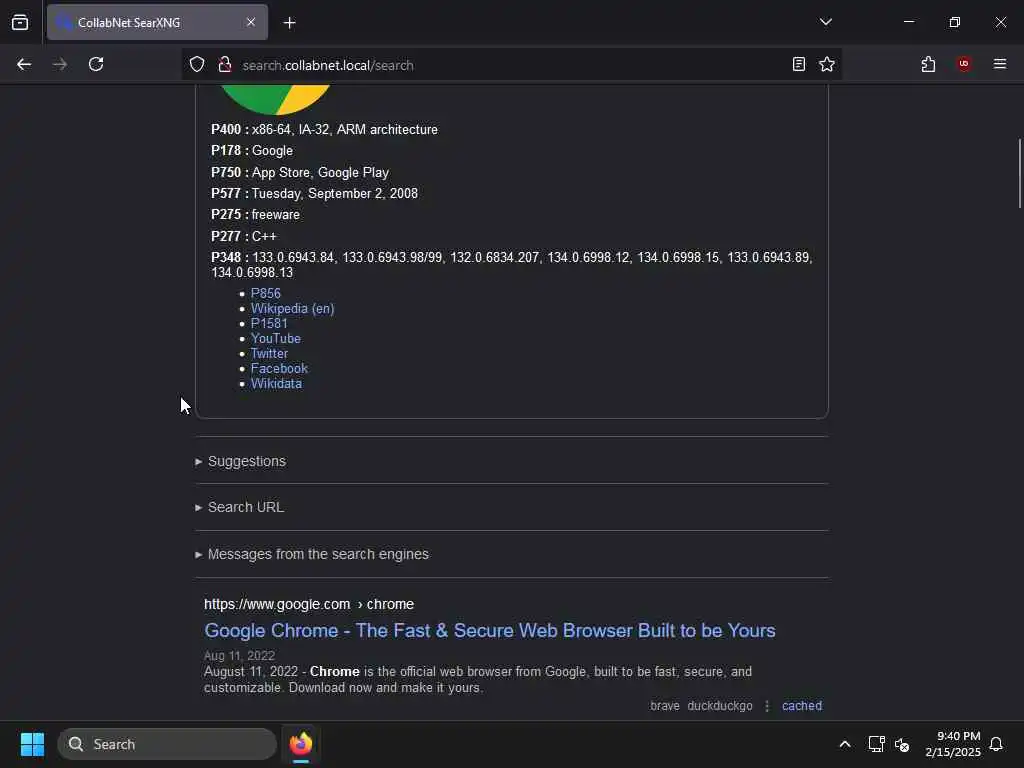Click the brave engine label
Image resolution: width=1024 pixels, height=768 pixels.
click(665, 706)
